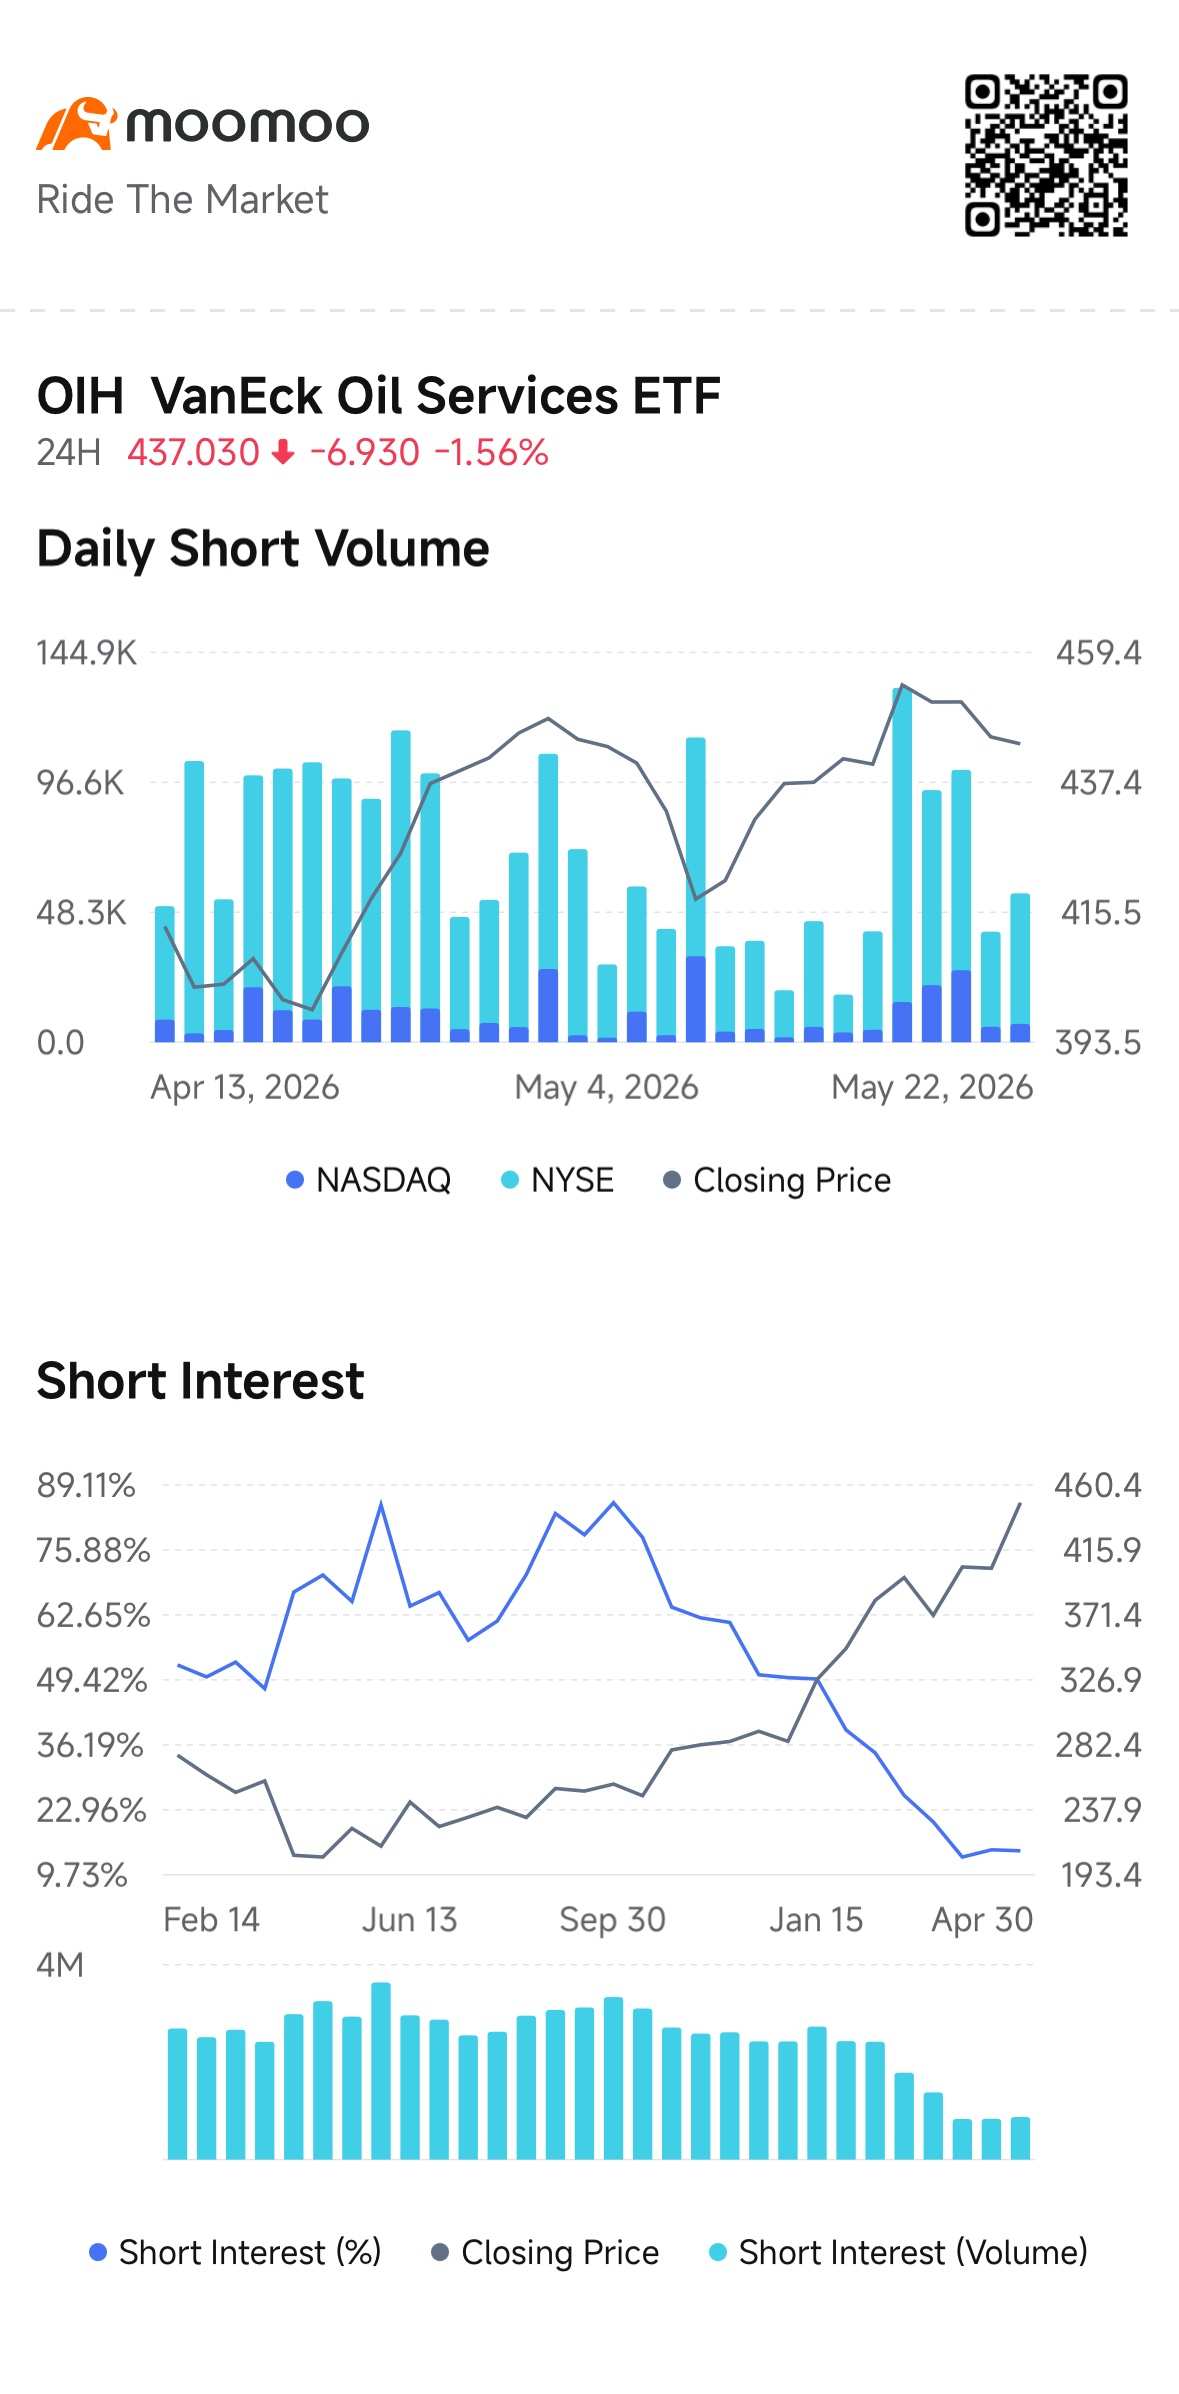Select the tallest NYSE short volume bar

click(902, 864)
